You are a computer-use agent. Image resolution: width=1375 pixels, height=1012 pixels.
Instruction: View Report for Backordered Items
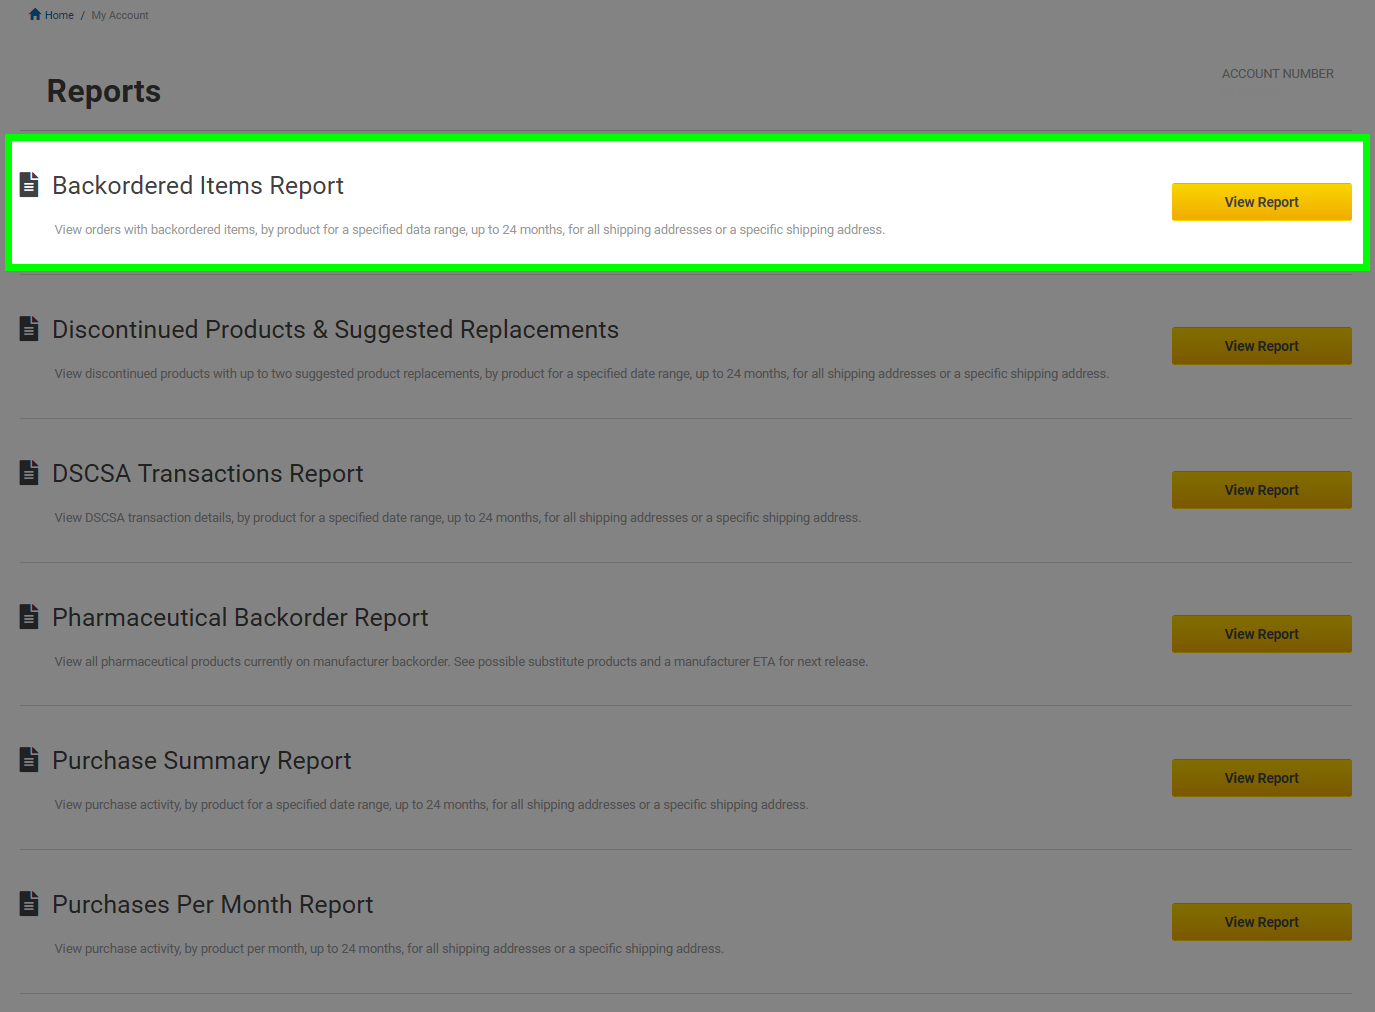(x=1261, y=202)
